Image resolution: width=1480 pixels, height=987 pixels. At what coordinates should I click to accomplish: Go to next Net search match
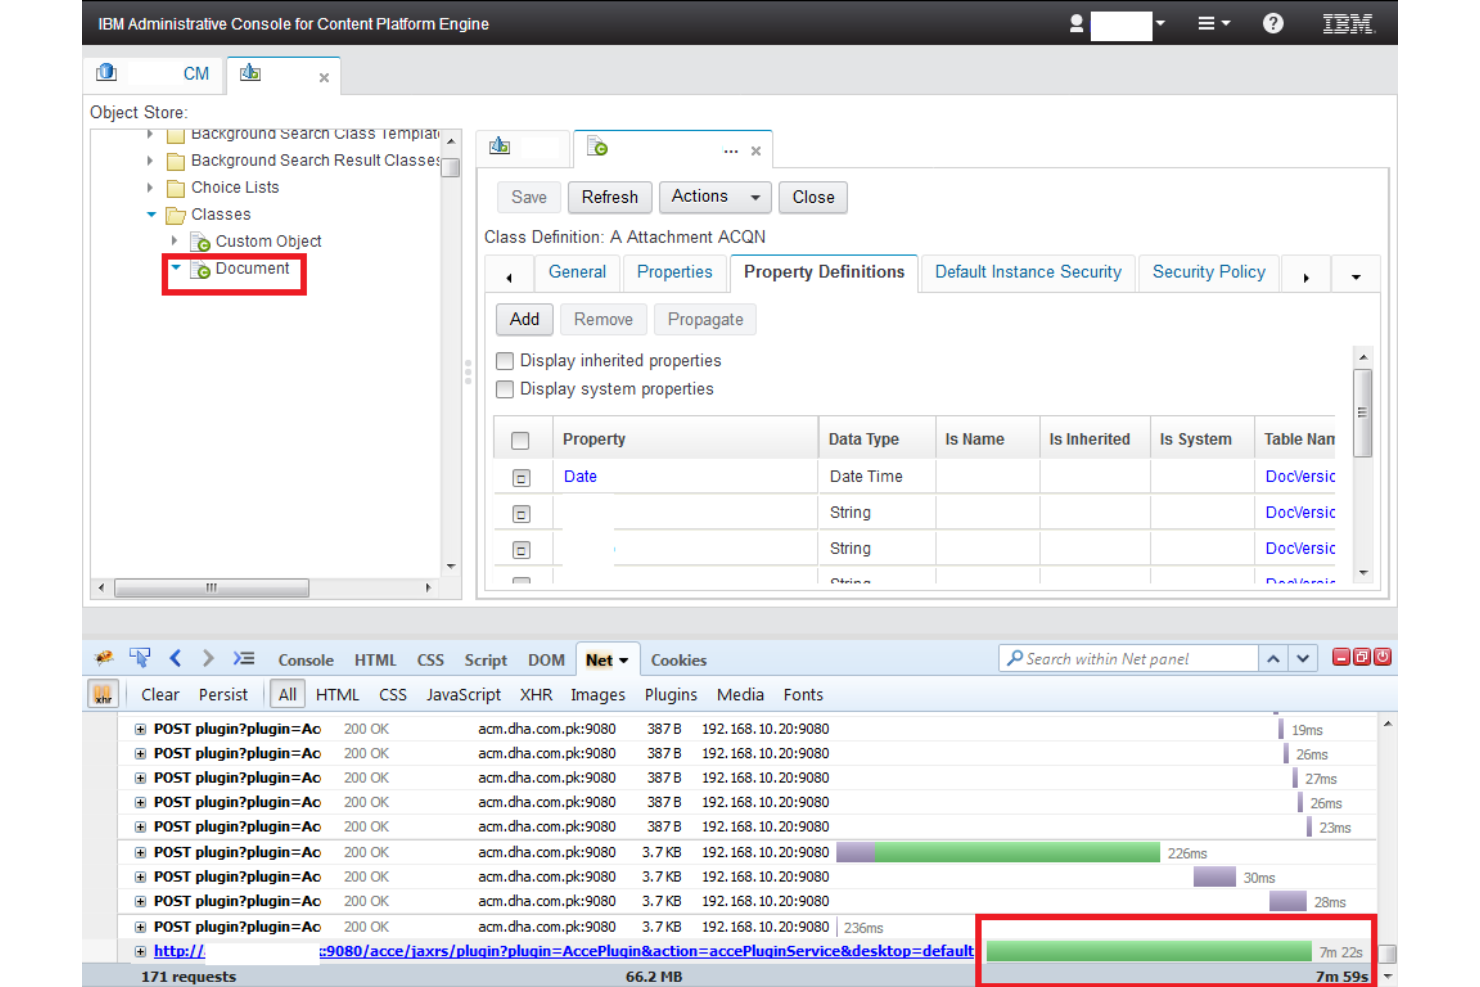click(x=1302, y=658)
